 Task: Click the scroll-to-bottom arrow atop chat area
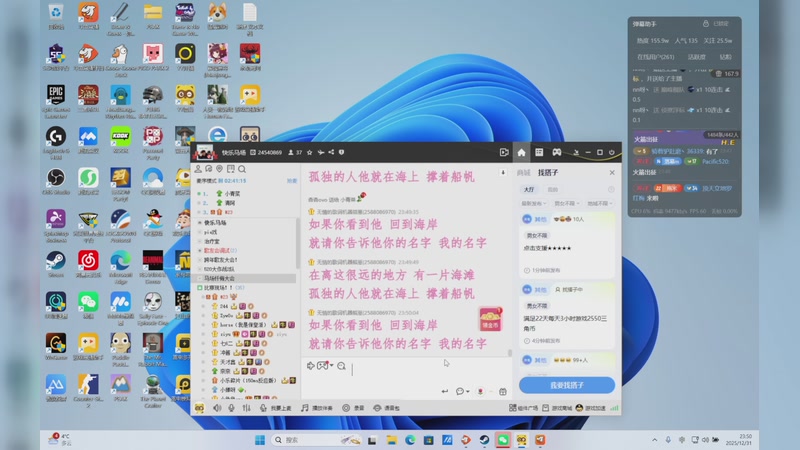pyautogui.click(x=503, y=172)
